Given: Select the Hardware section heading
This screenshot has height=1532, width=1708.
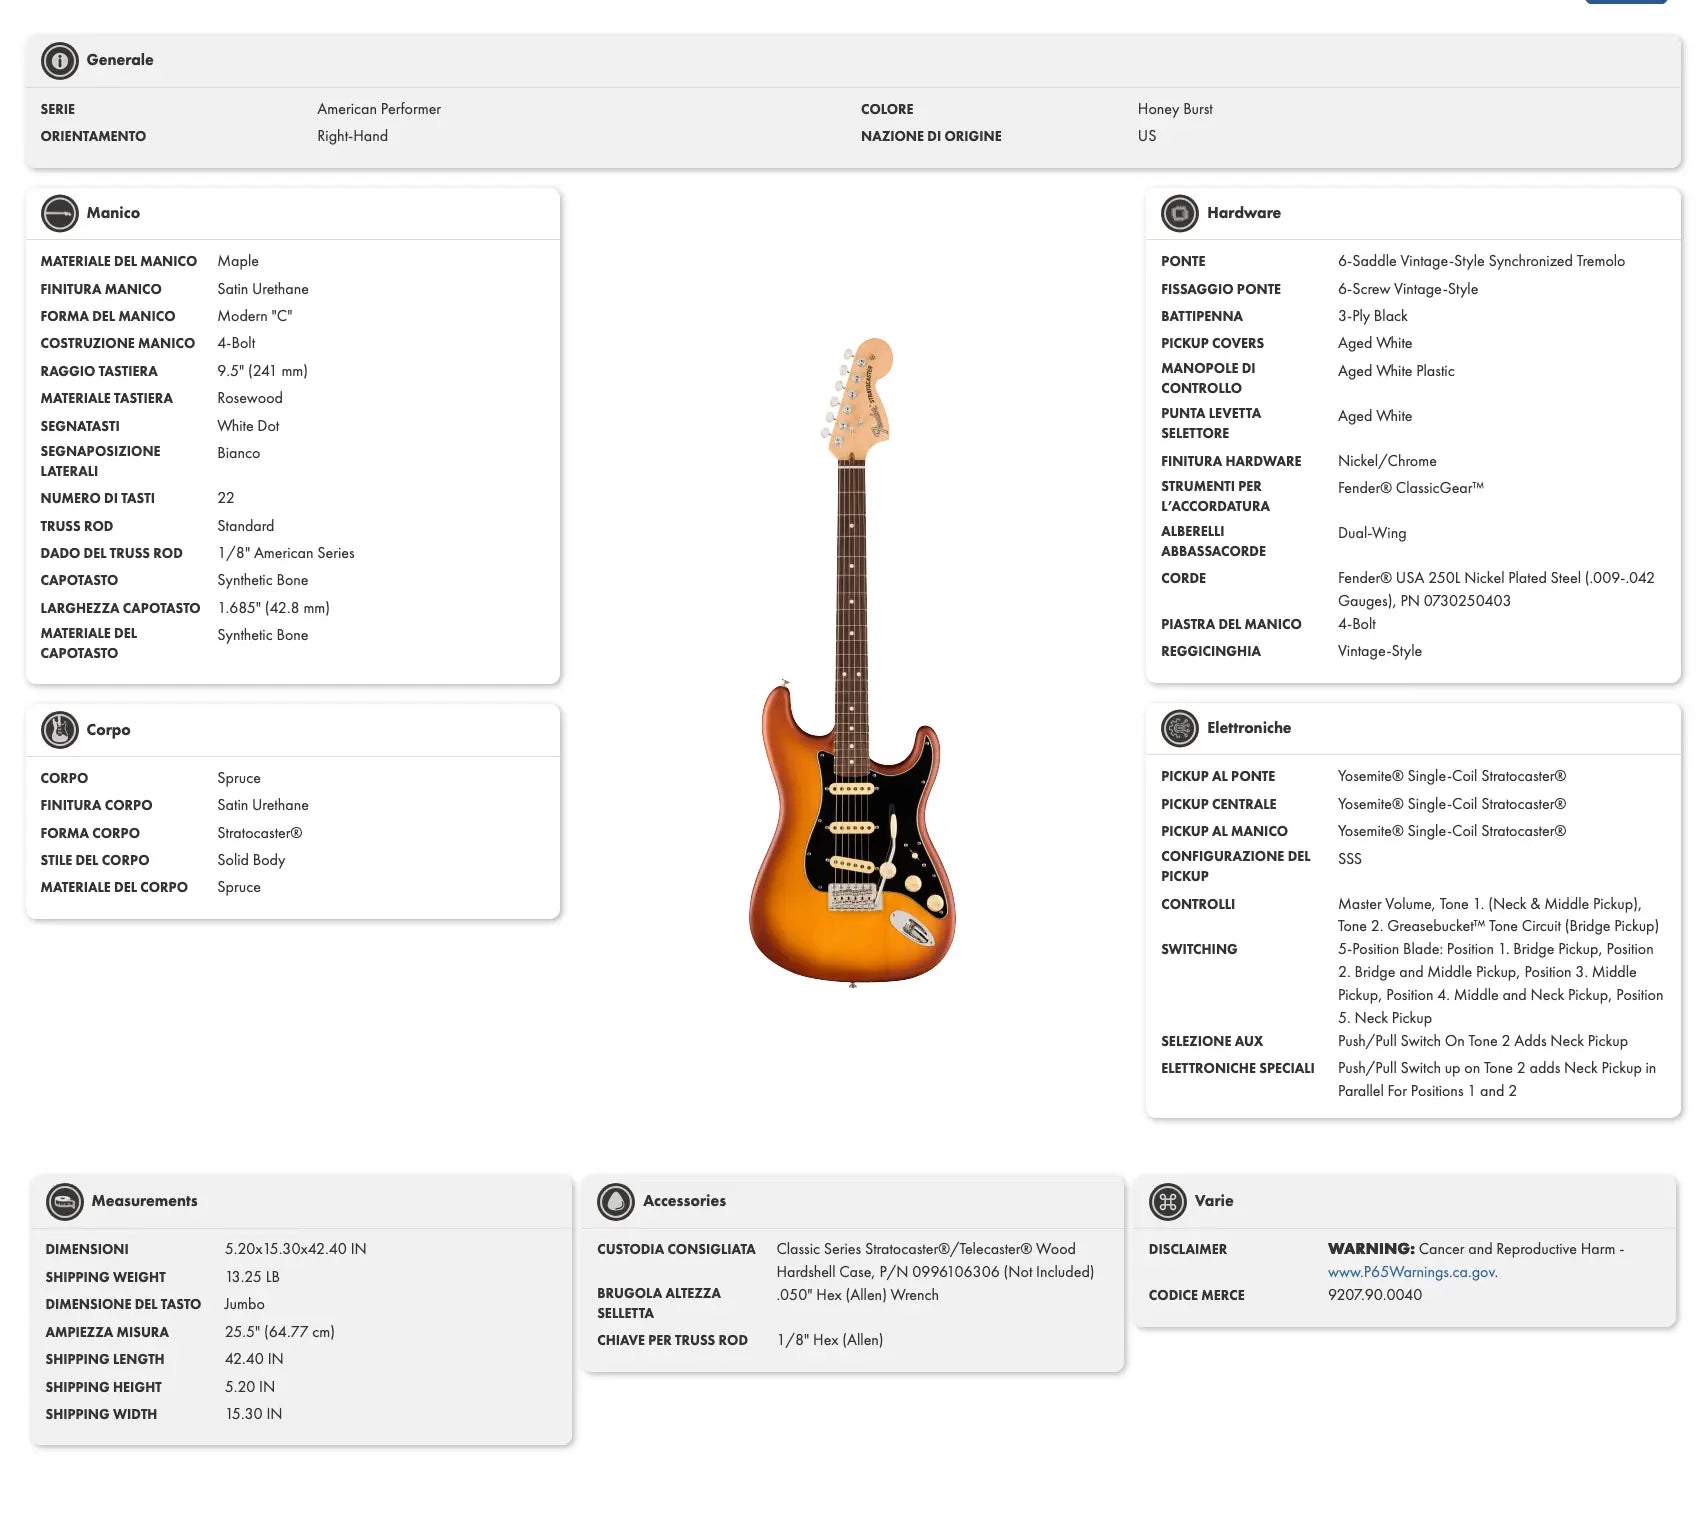Looking at the screenshot, I should pyautogui.click(x=1243, y=213).
